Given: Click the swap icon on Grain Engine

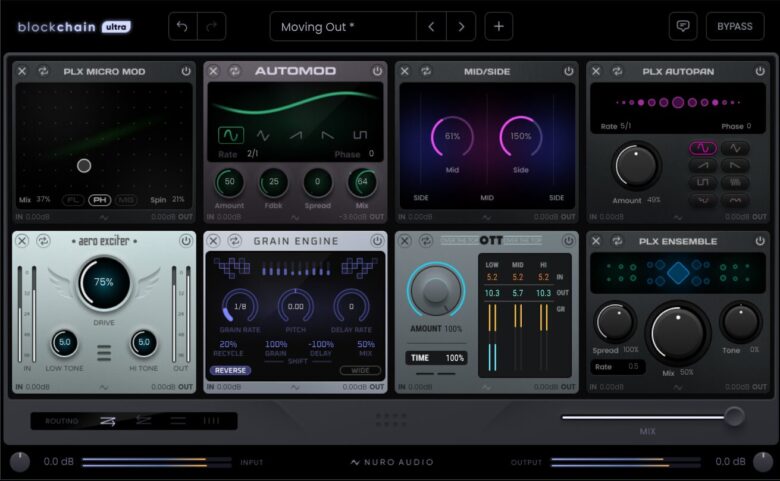Looking at the screenshot, I should pos(234,240).
